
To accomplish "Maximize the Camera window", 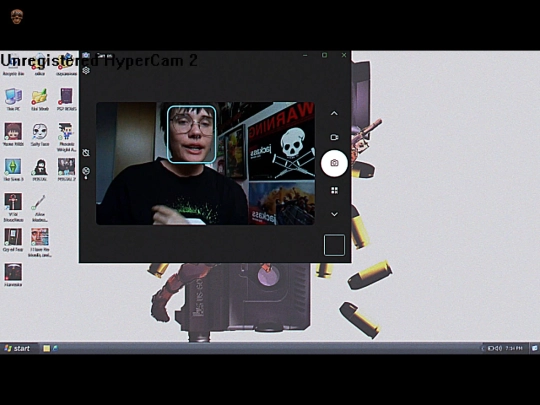I will [324, 55].
